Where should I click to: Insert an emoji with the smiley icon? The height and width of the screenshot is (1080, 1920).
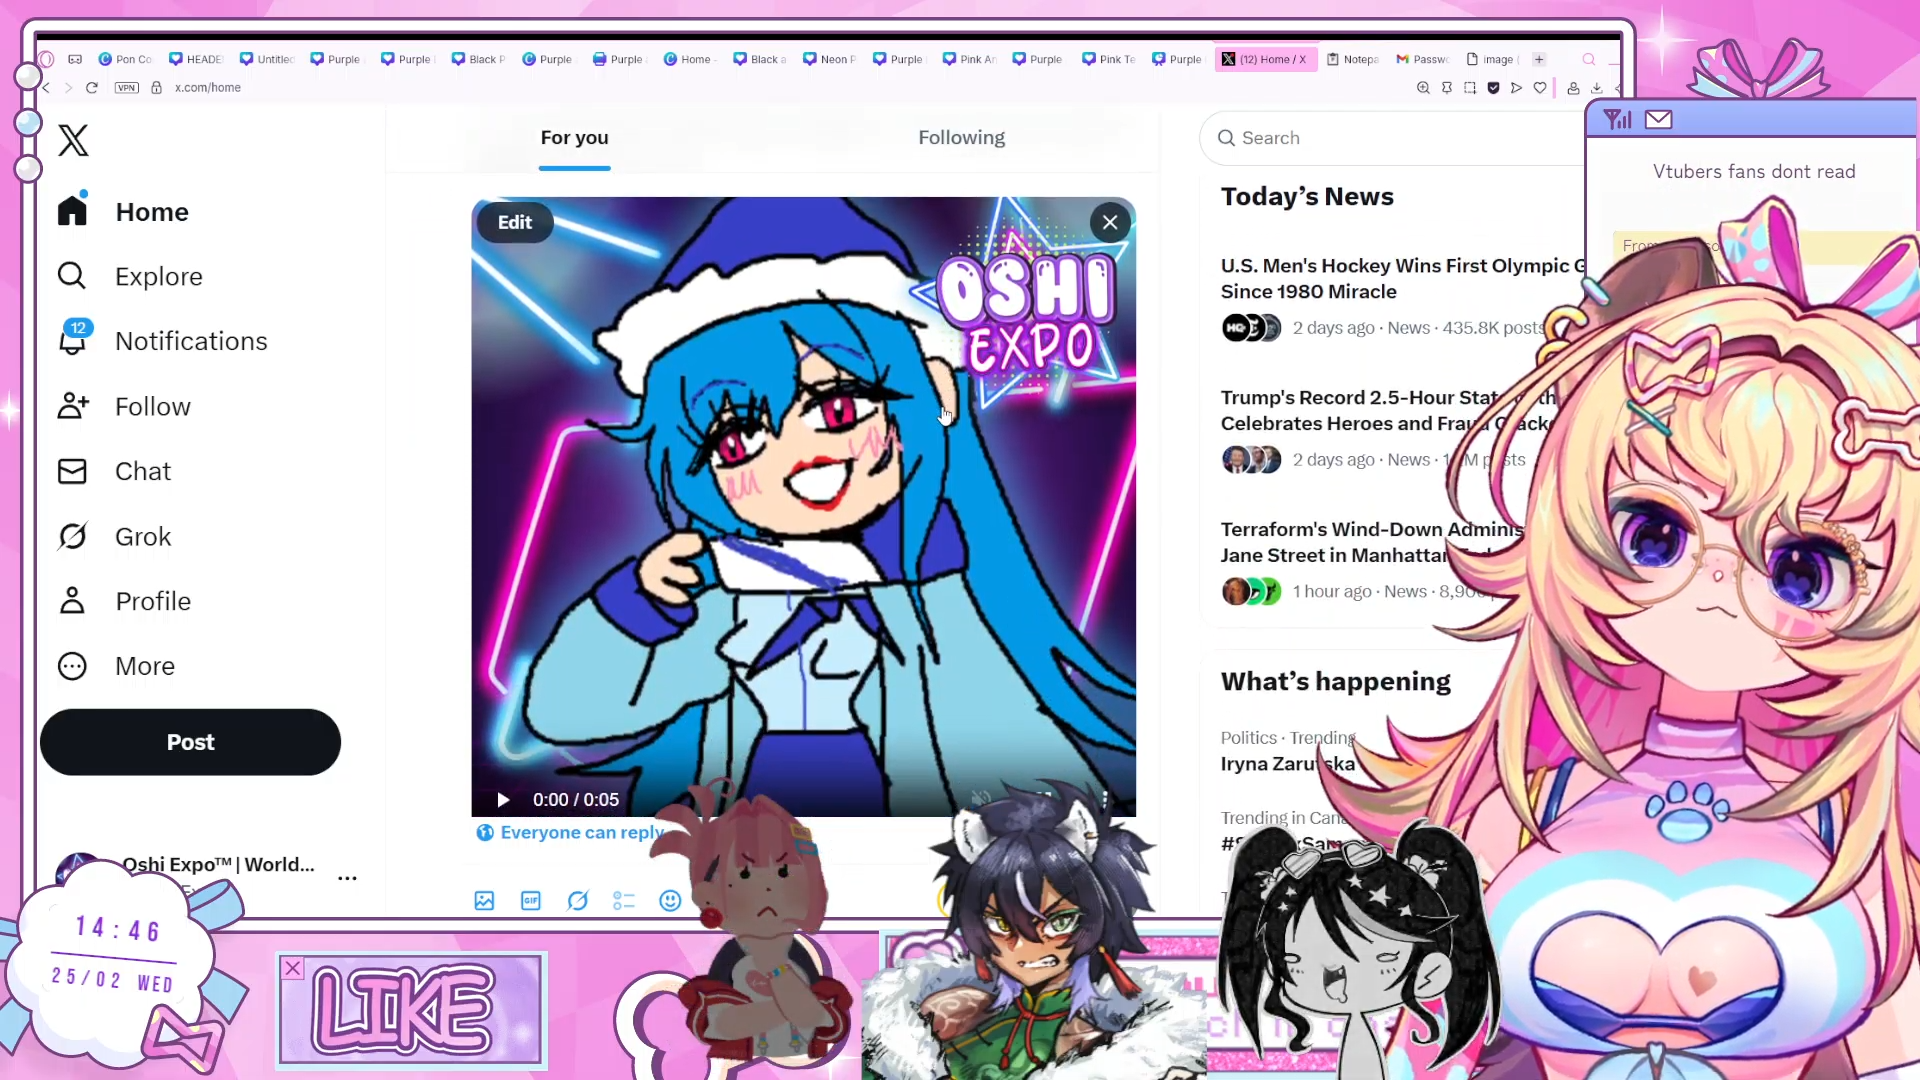pos(670,901)
